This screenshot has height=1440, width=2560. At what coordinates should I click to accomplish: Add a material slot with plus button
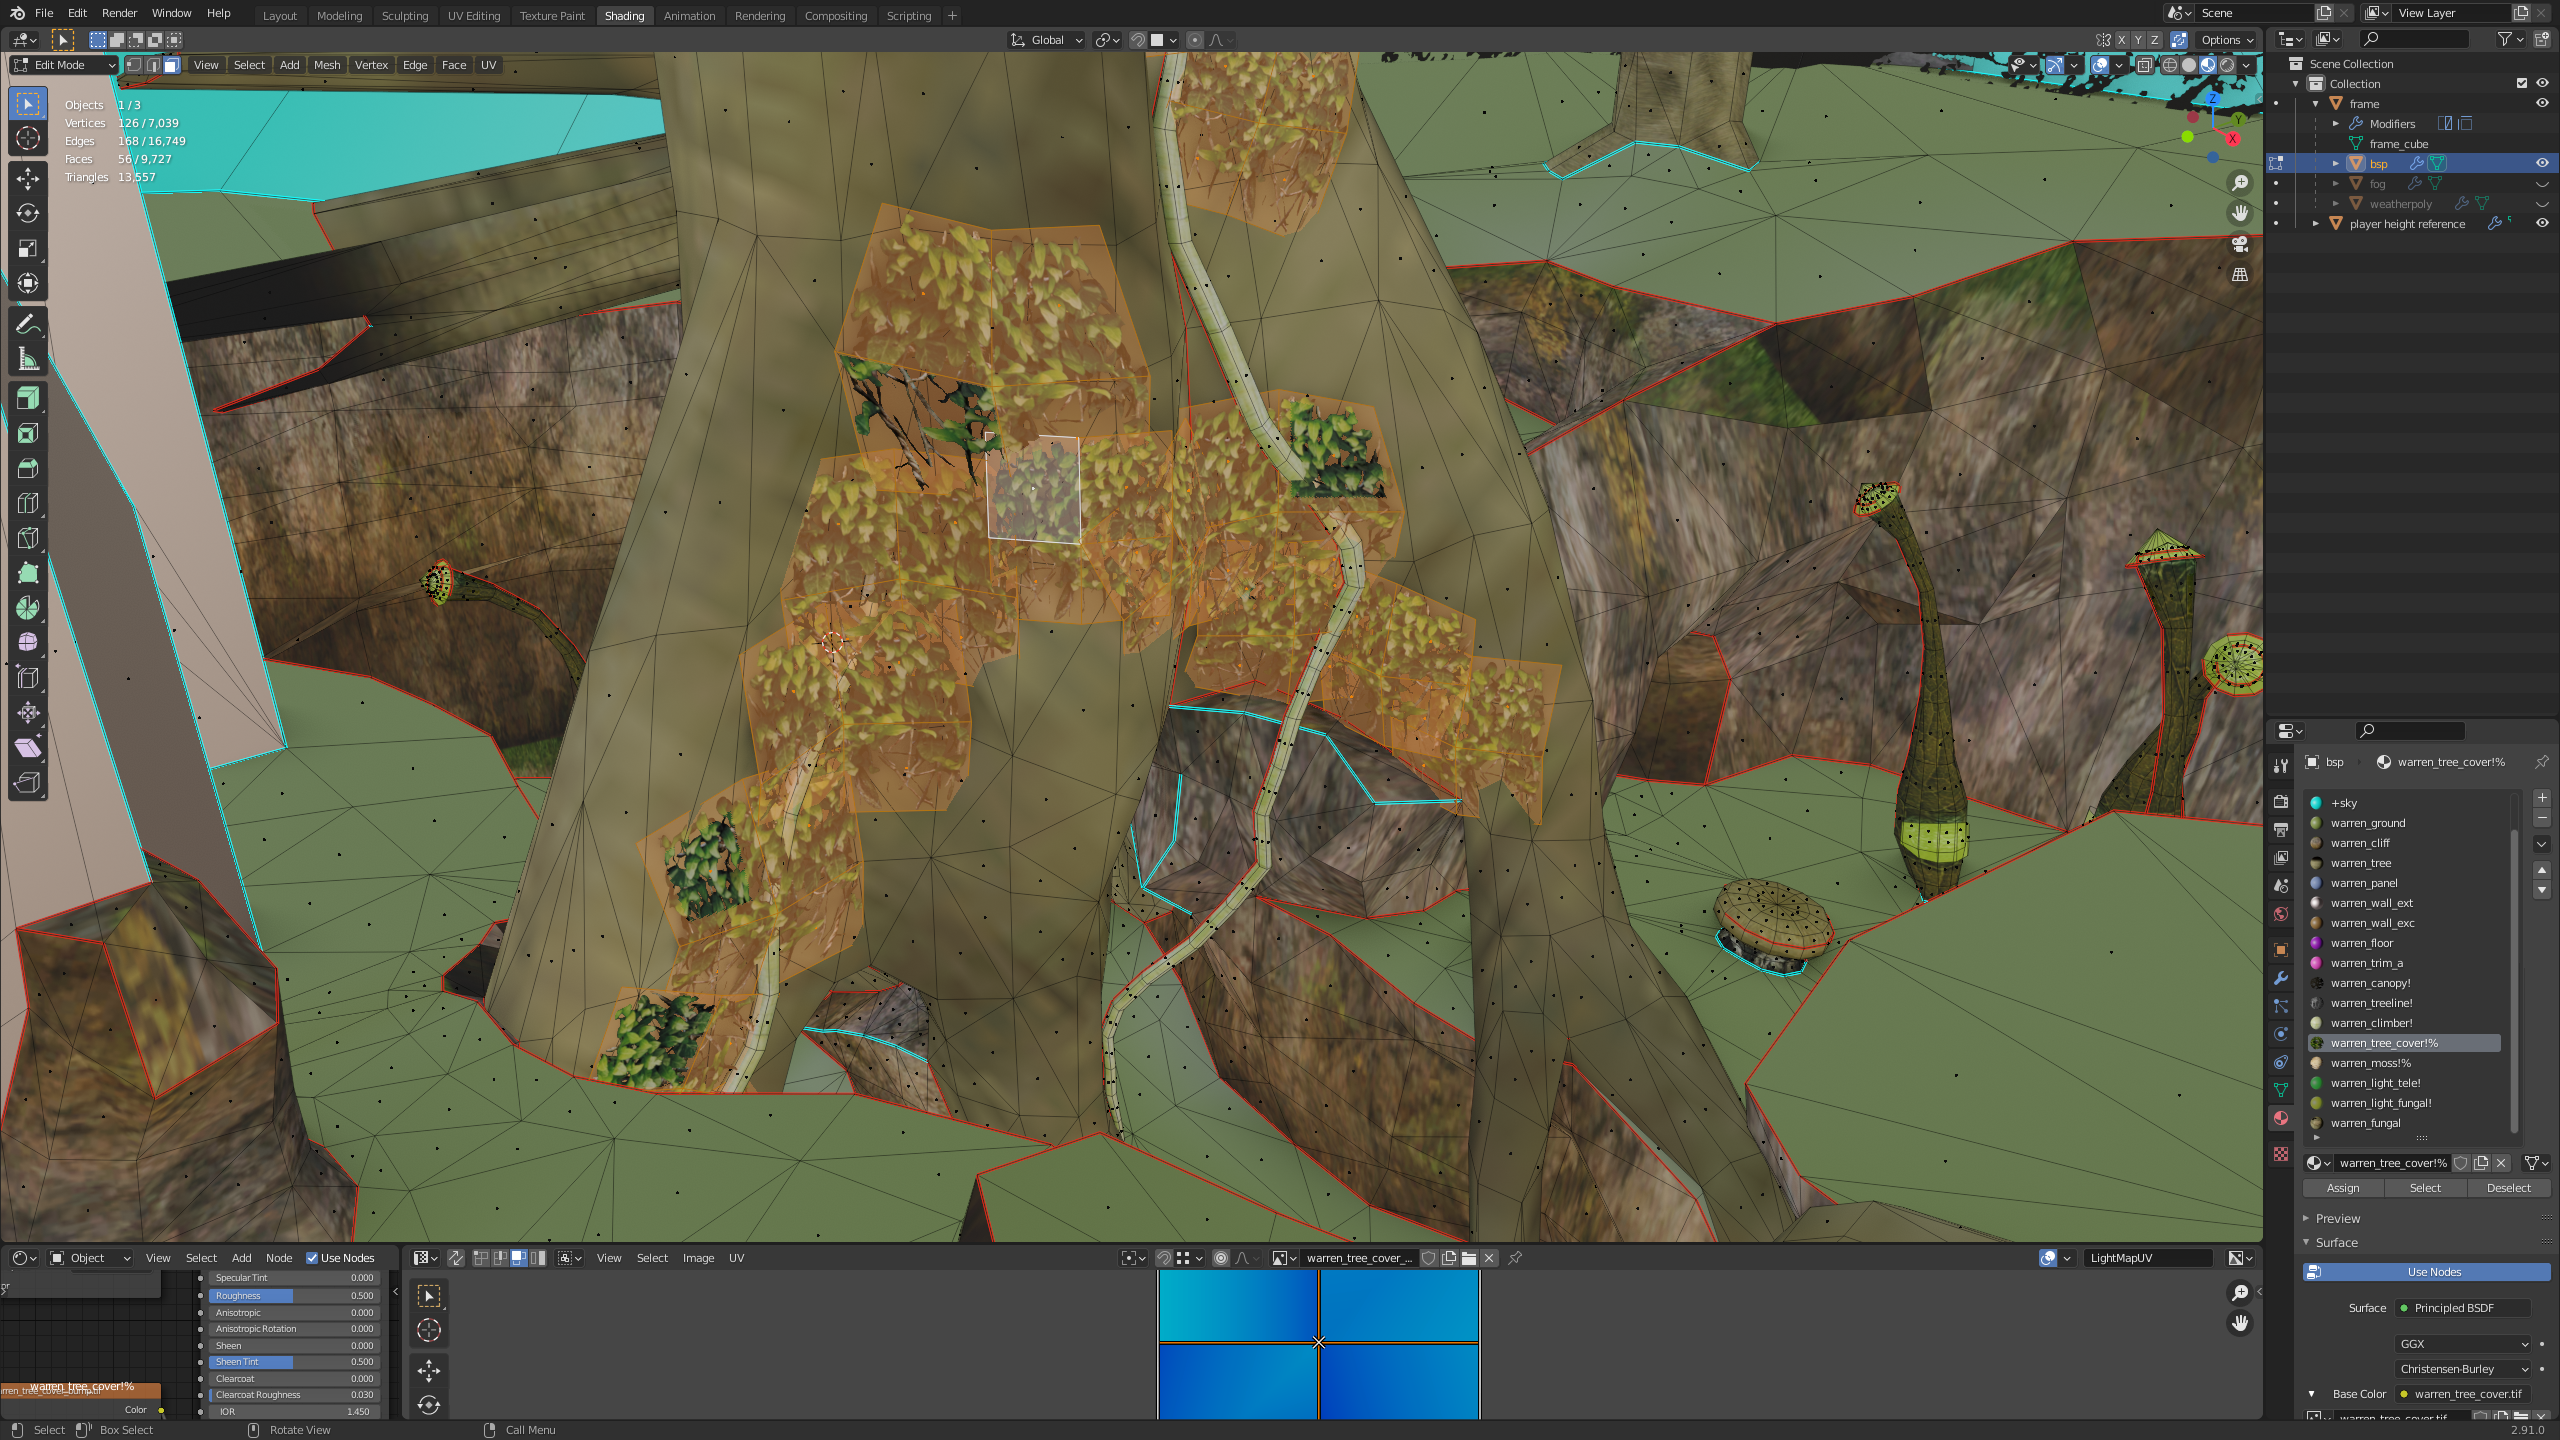pos(2542,798)
